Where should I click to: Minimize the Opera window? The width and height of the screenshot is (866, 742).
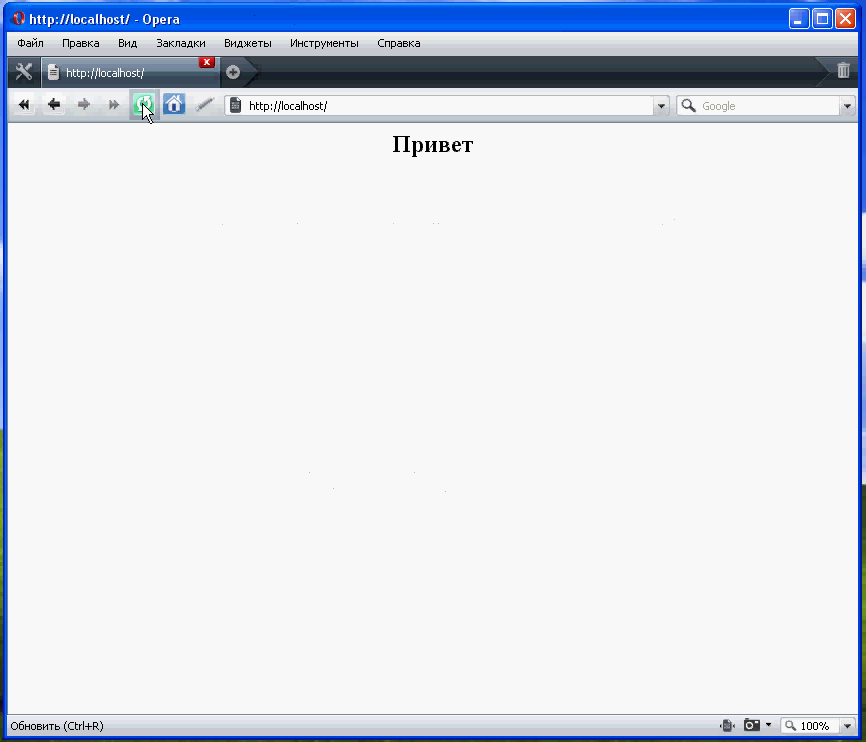pyautogui.click(x=799, y=19)
